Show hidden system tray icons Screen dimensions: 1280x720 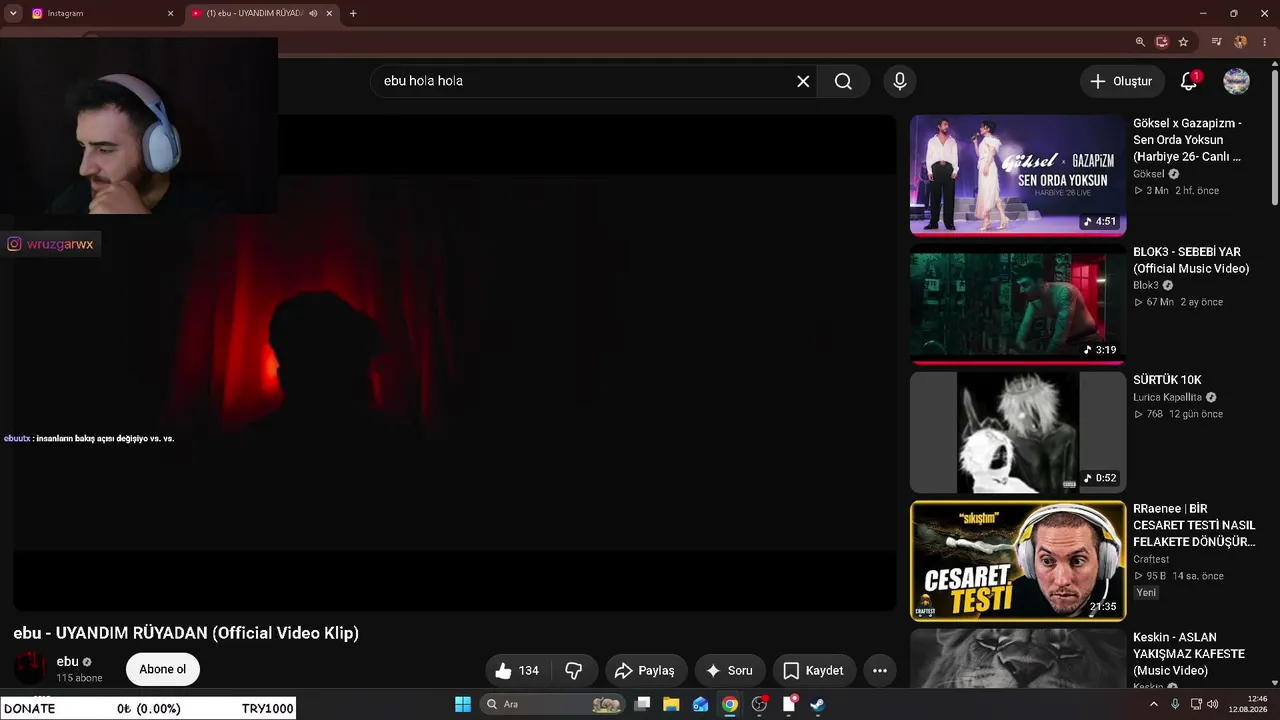click(x=1153, y=704)
